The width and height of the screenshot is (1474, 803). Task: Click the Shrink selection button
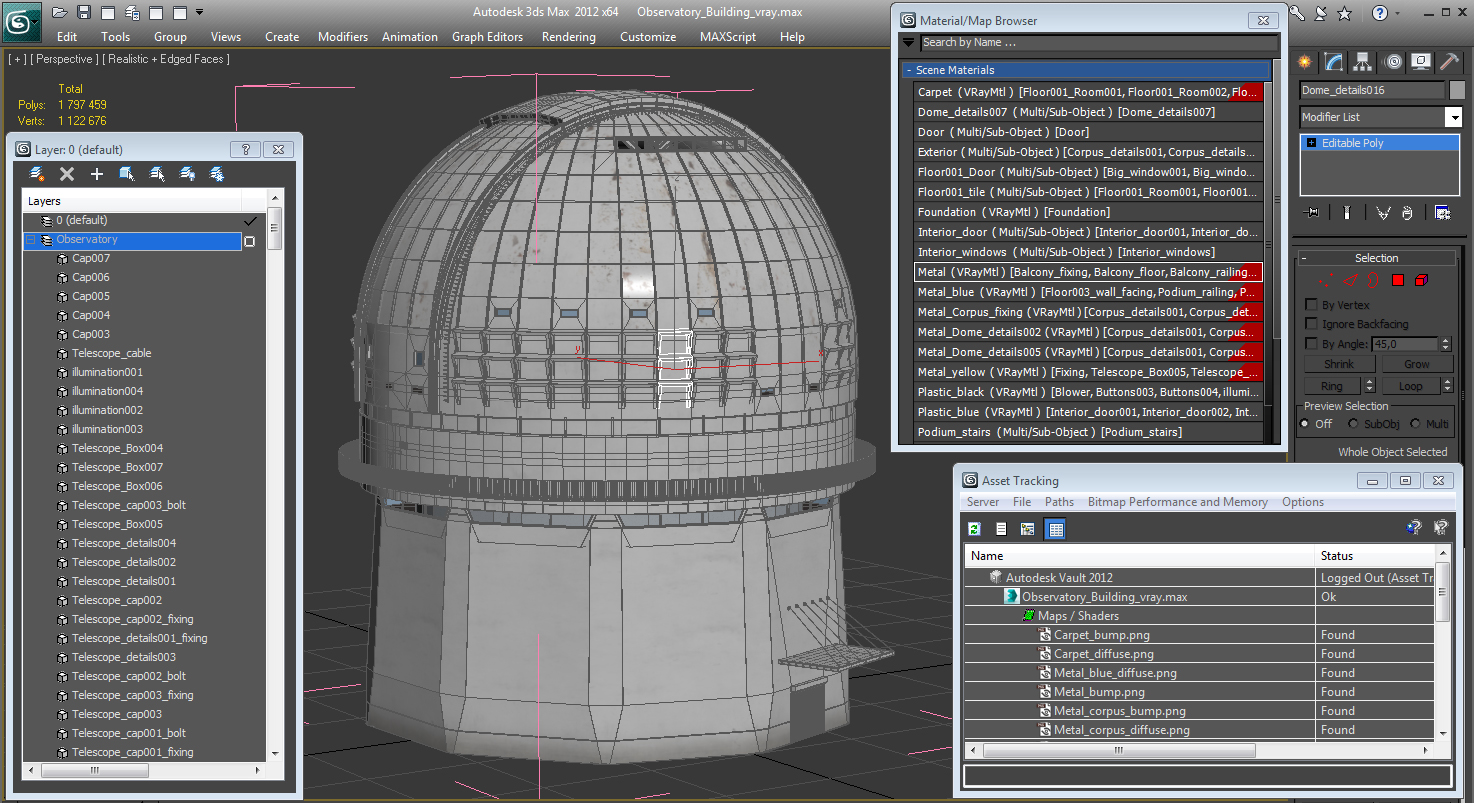(1339, 365)
